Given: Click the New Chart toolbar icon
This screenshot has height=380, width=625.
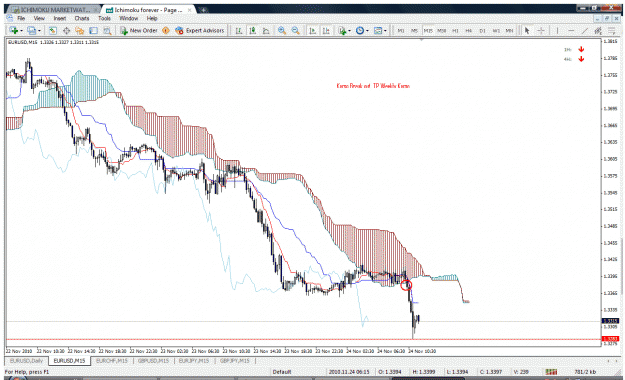Looking at the screenshot, I should pyautogui.click(x=14, y=30).
